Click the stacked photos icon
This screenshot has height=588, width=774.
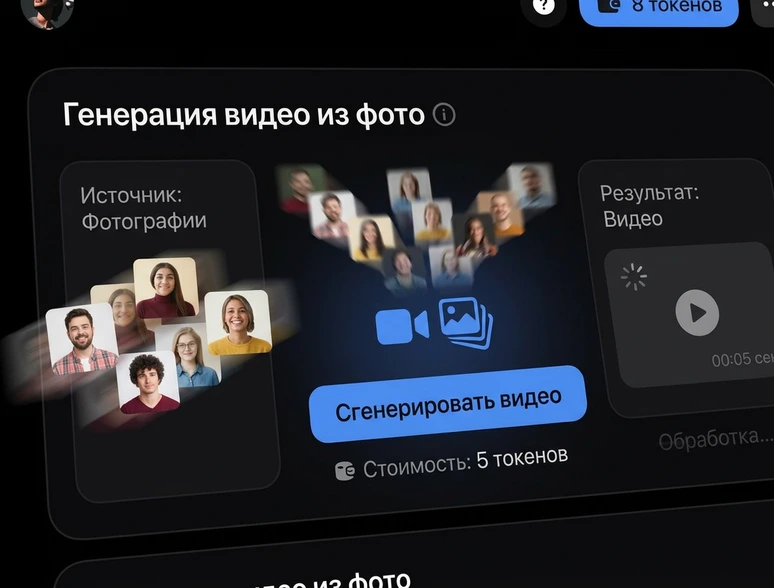point(467,324)
